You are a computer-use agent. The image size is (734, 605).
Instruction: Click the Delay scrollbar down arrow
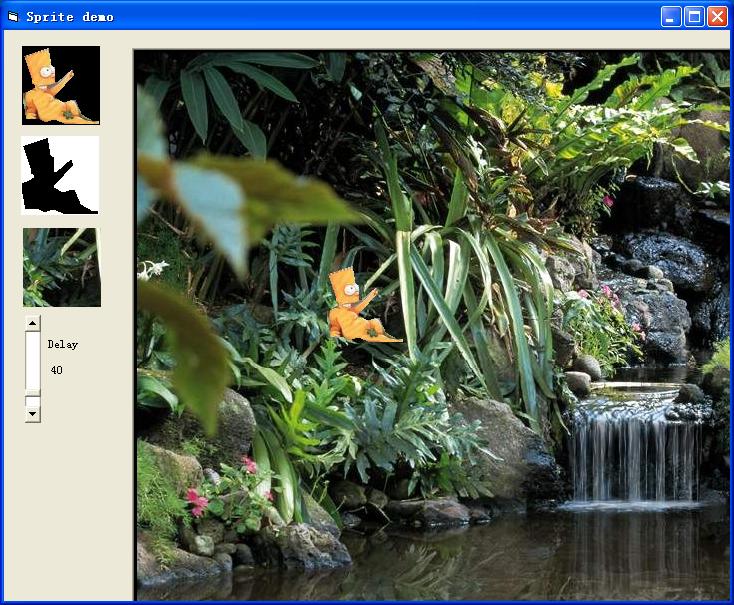point(33,414)
